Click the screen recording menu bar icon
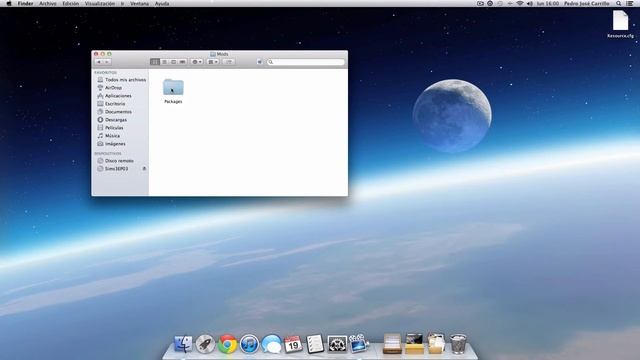Image resolution: width=640 pixels, height=360 pixels. point(480,3)
